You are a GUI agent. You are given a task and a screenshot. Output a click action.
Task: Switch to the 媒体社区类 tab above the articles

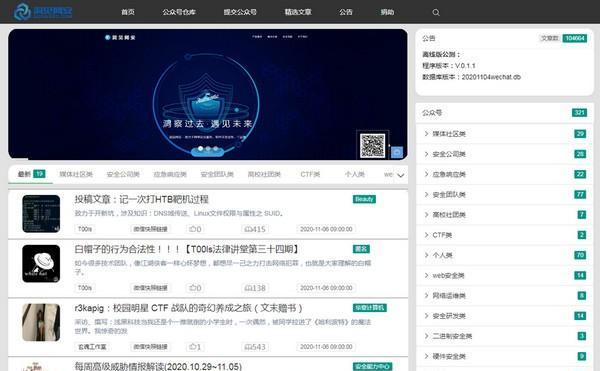tap(76, 174)
